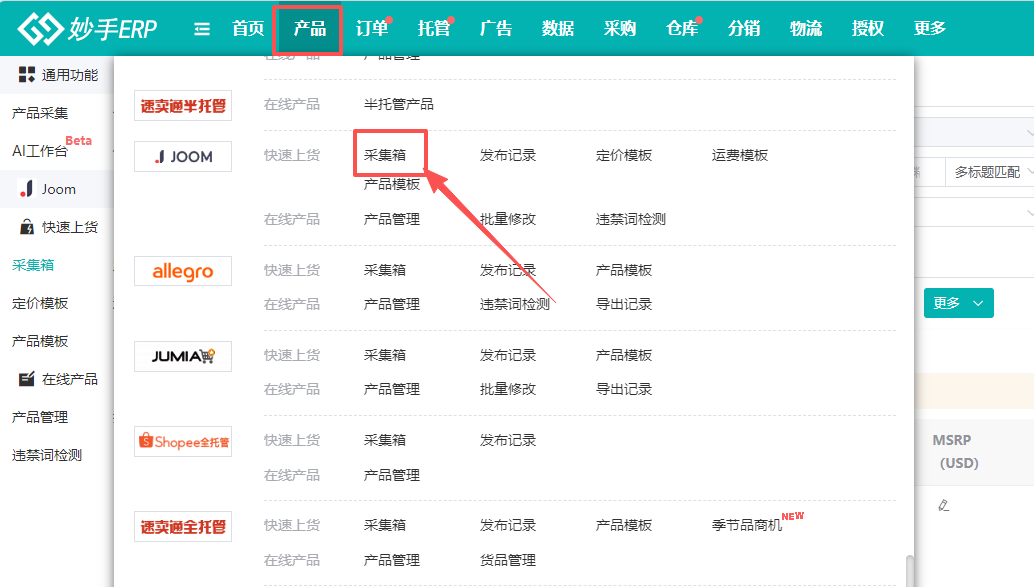Click the 妙手ERP logo
Viewport: 1034px width, 587px height.
(88, 28)
